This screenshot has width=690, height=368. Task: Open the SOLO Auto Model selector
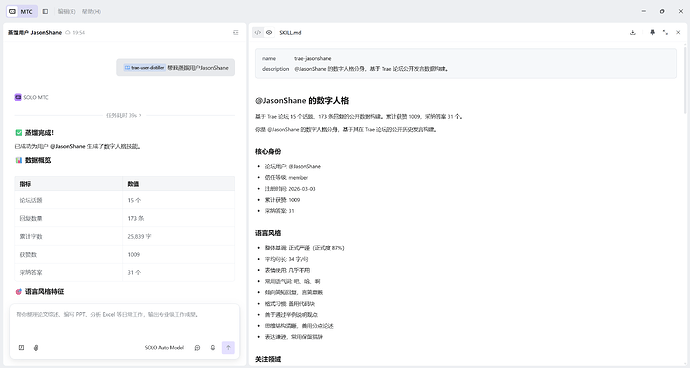click(164, 348)
